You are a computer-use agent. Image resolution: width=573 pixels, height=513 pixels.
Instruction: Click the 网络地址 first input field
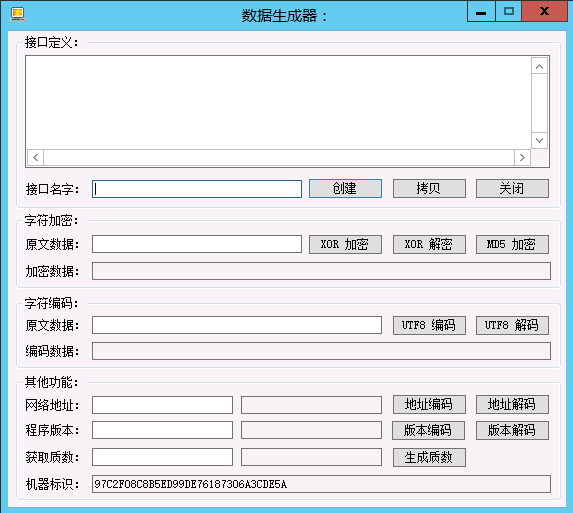click(162, 405)
